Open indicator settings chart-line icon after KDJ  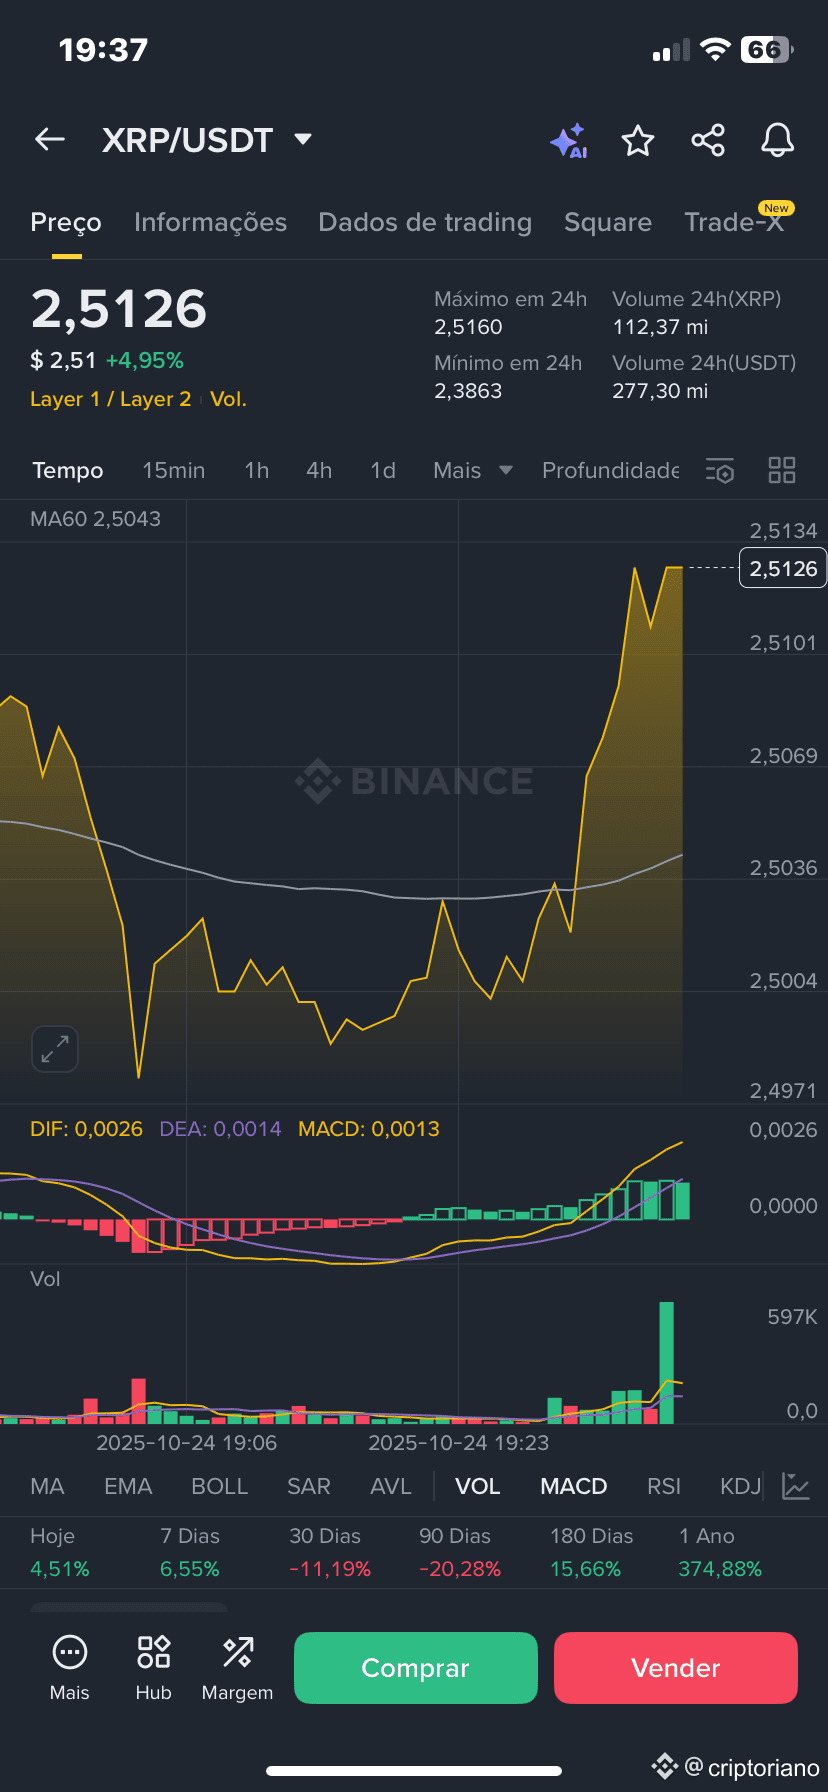pyautogui.click(x=796, y=1486)
